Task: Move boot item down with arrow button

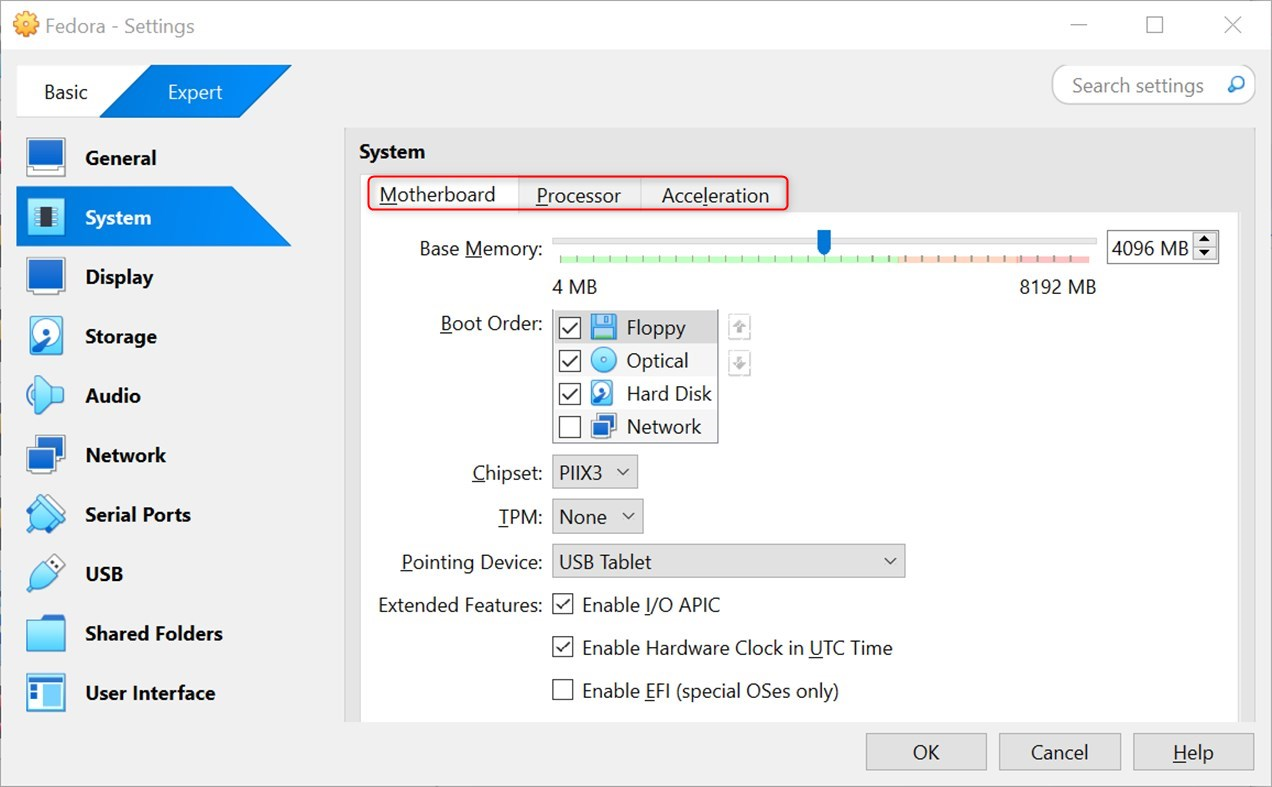Action: 739,362
